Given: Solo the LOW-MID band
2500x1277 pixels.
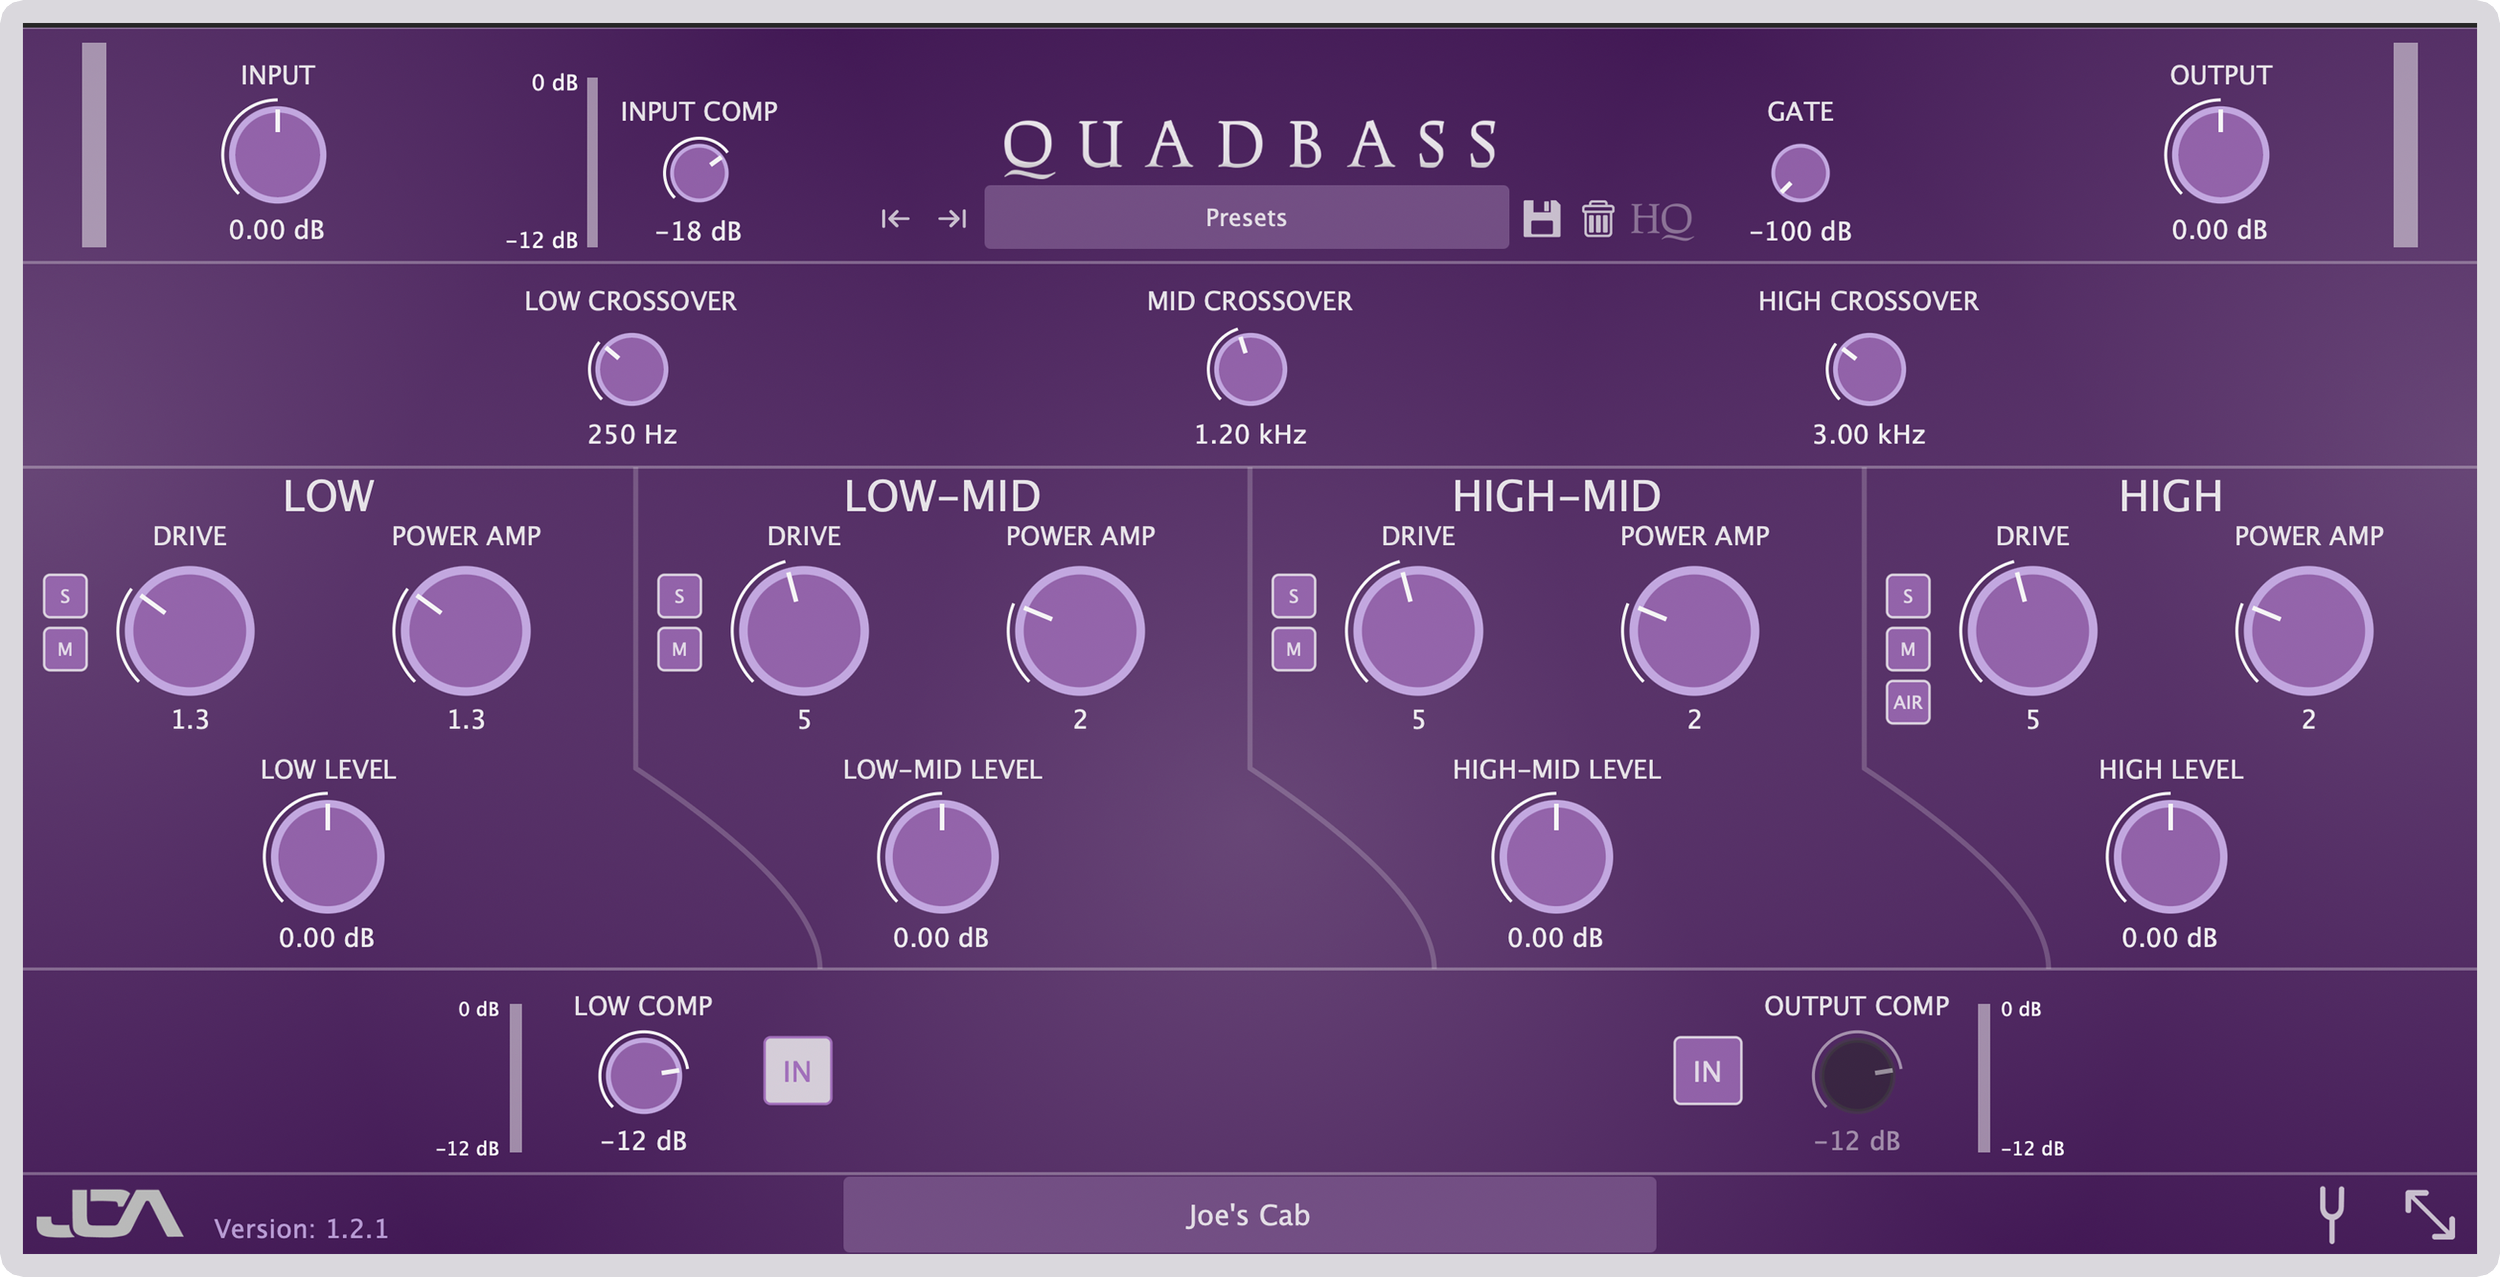Looking at the screenshot, I should tap(679, 596).
